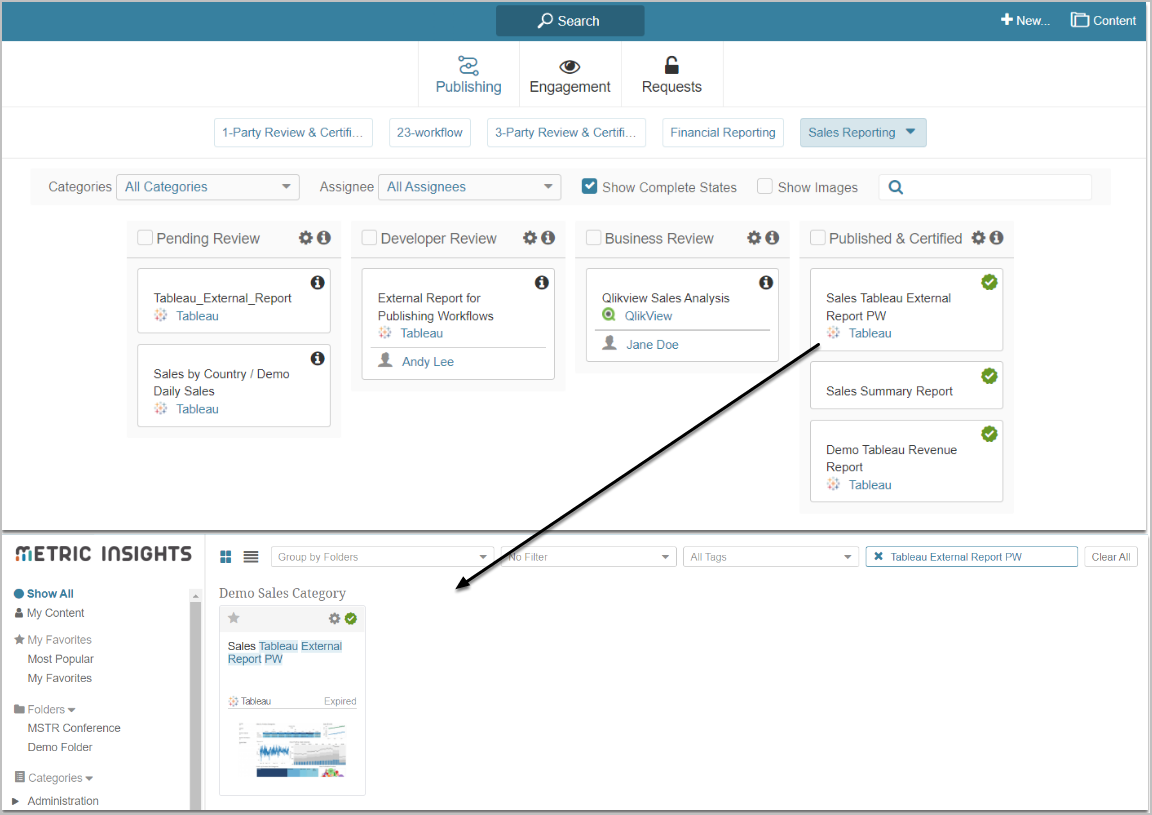Viewport: 1152px width, 815px height.
Task: Click into the filter bar search field
Action: (x=985, y=187)
